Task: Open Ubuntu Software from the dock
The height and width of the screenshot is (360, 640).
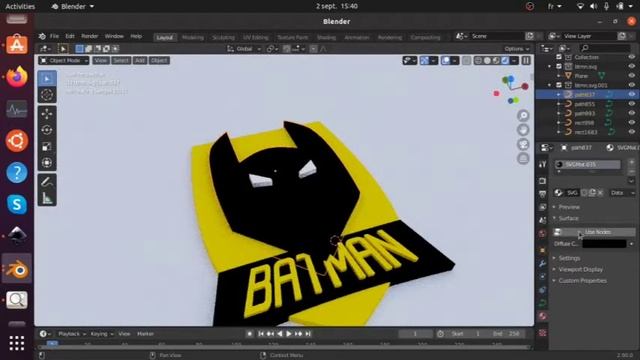Action: 17,44
